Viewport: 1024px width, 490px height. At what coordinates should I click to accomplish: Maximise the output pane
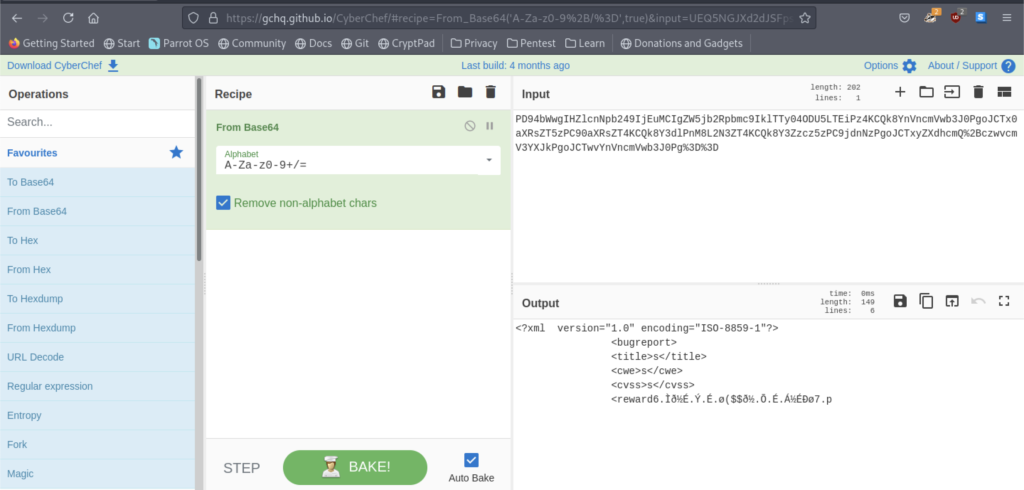1004,301
